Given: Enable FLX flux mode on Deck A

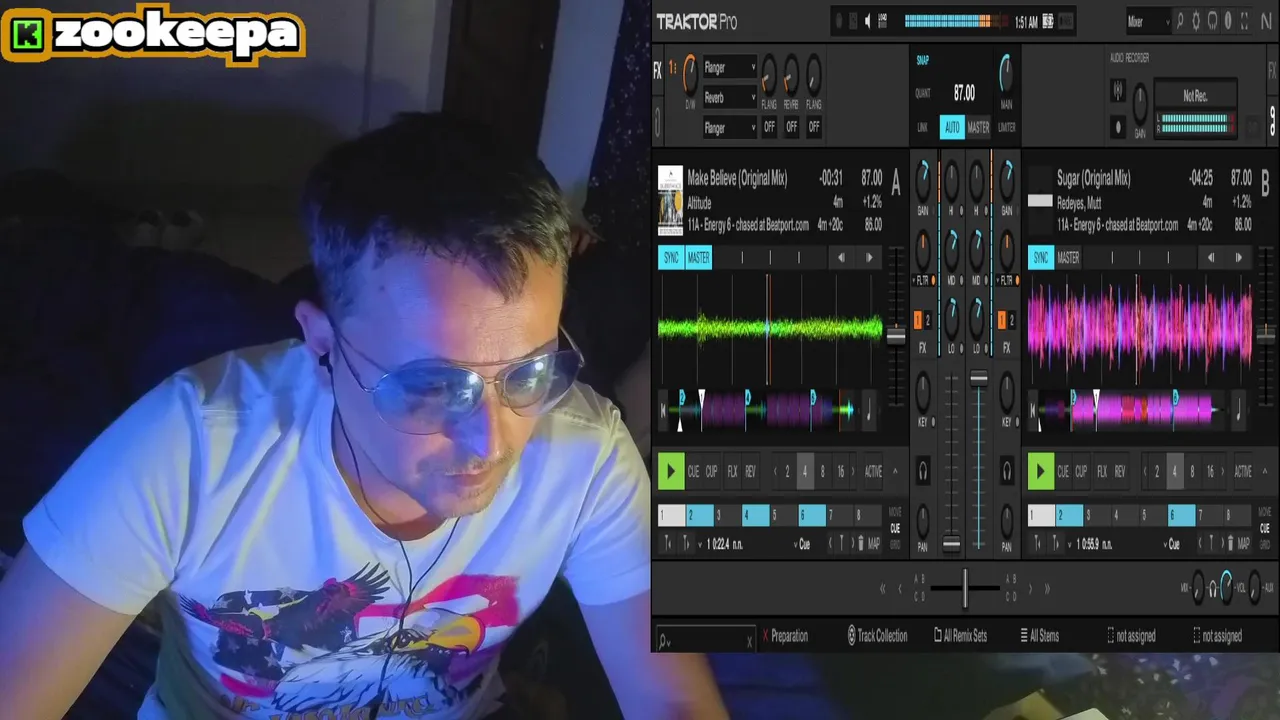Looking at the screenshot, I should point(732,471).
